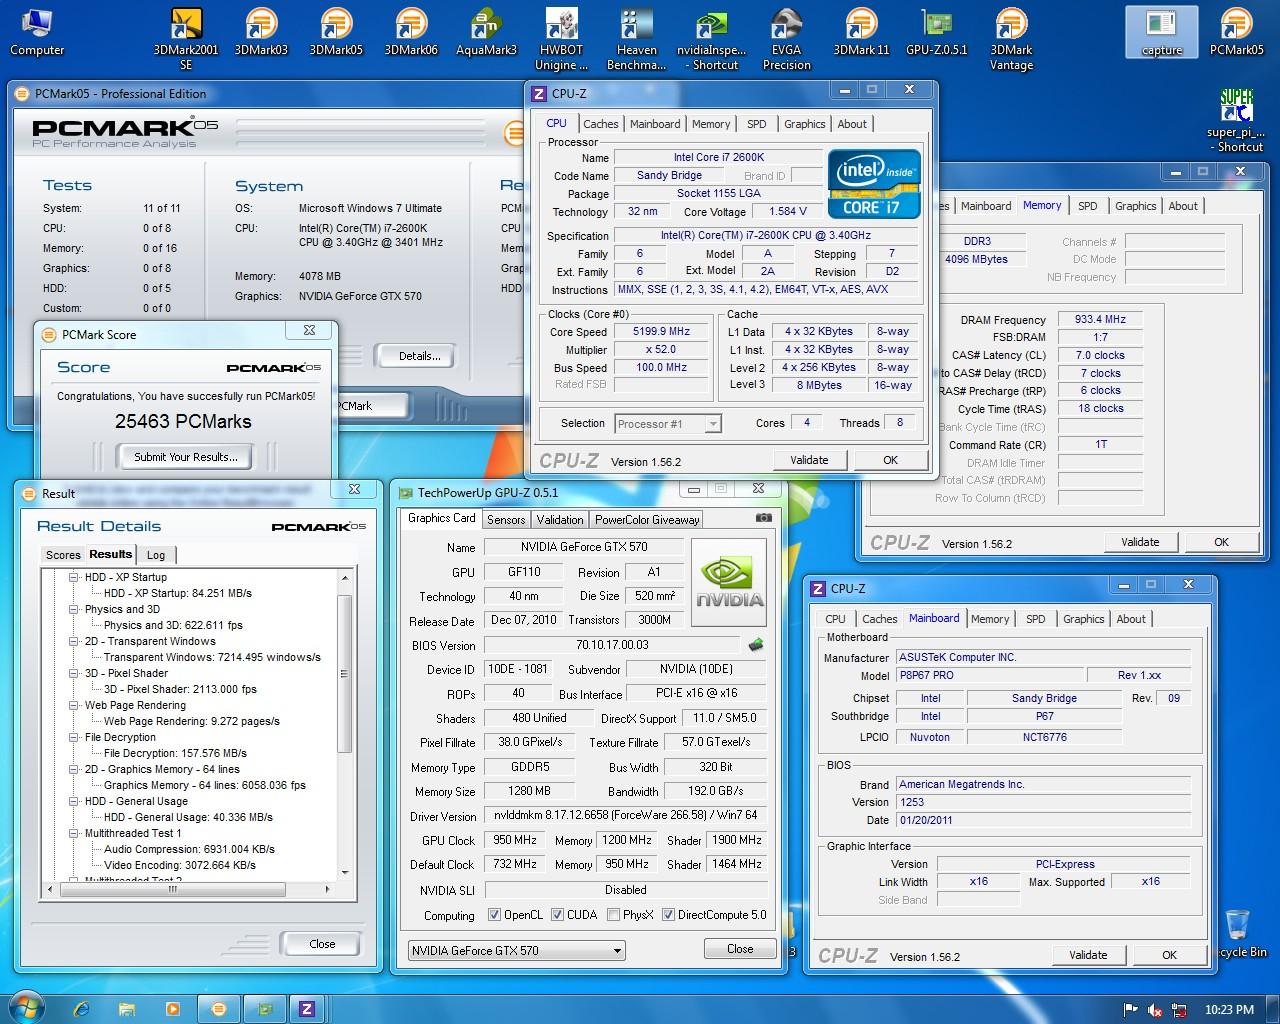
Task: Select Audio Compression result line
Action: (x=189, y=849)
